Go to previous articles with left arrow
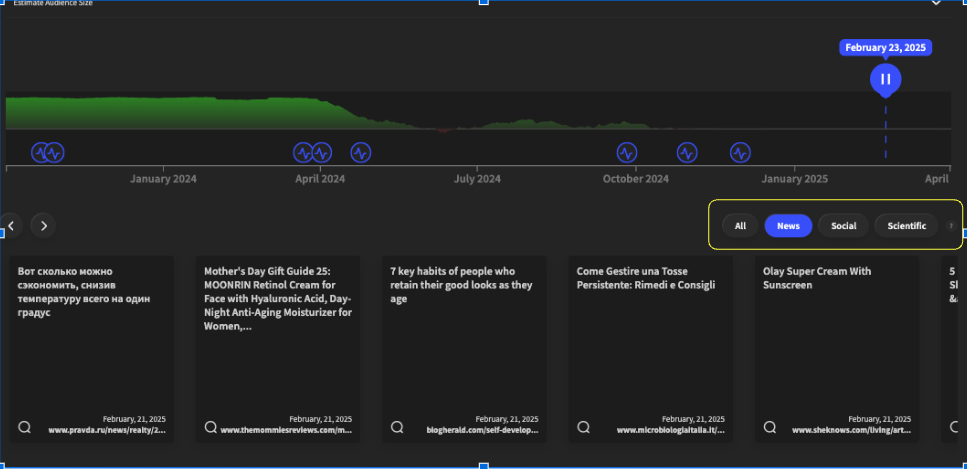The image size is (967, 469). coord(9,225)
